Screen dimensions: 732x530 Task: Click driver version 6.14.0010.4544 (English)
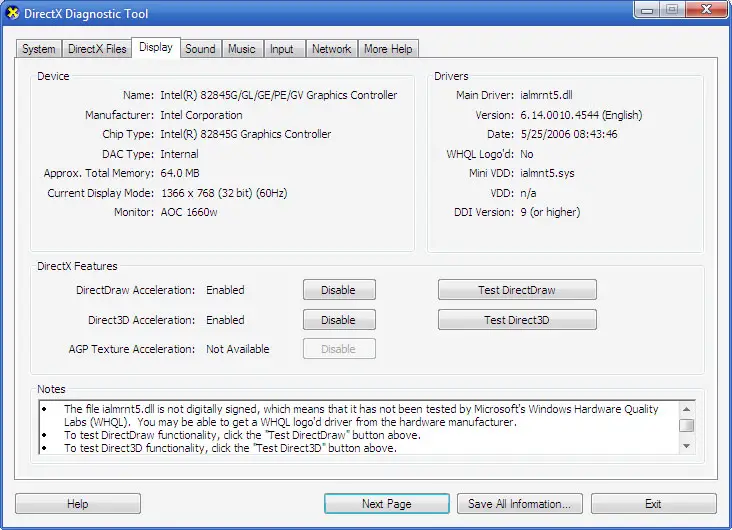pos(581,115)
